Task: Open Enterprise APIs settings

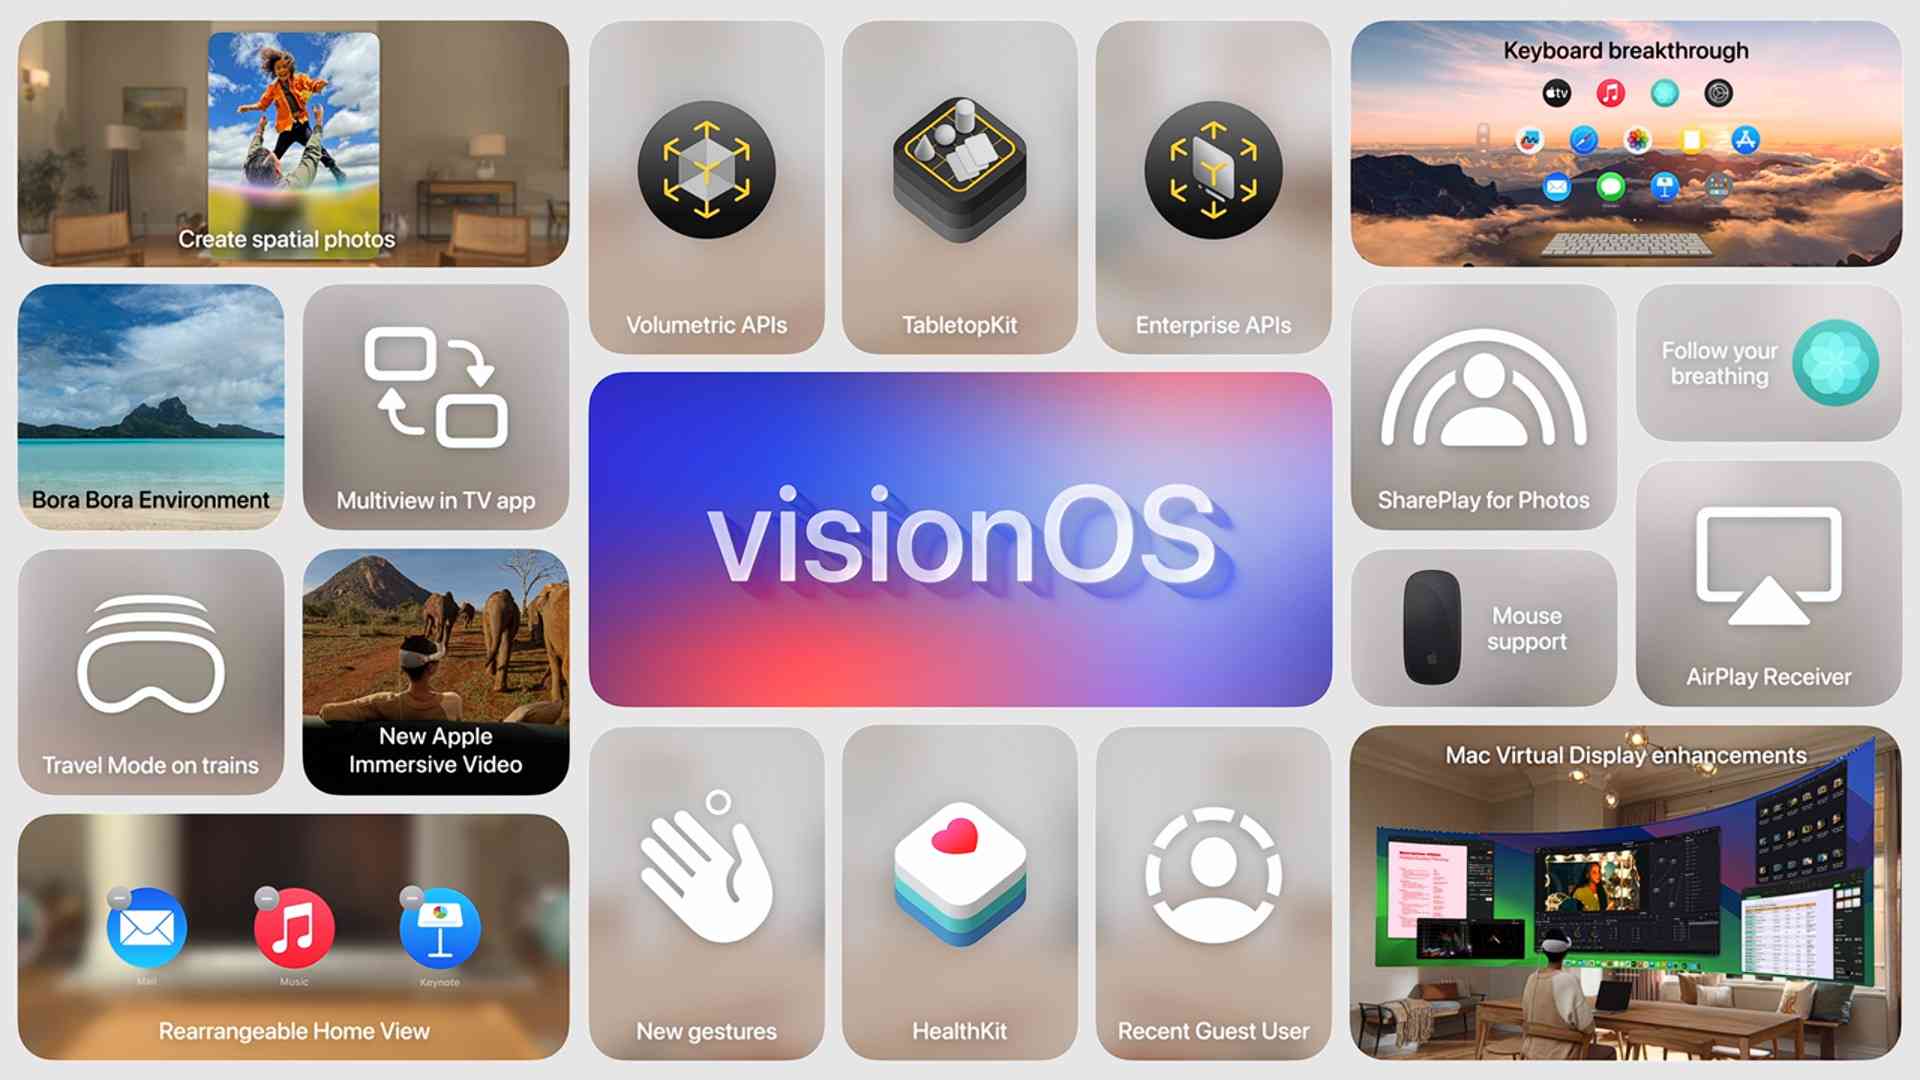Action: [1211, 185]
